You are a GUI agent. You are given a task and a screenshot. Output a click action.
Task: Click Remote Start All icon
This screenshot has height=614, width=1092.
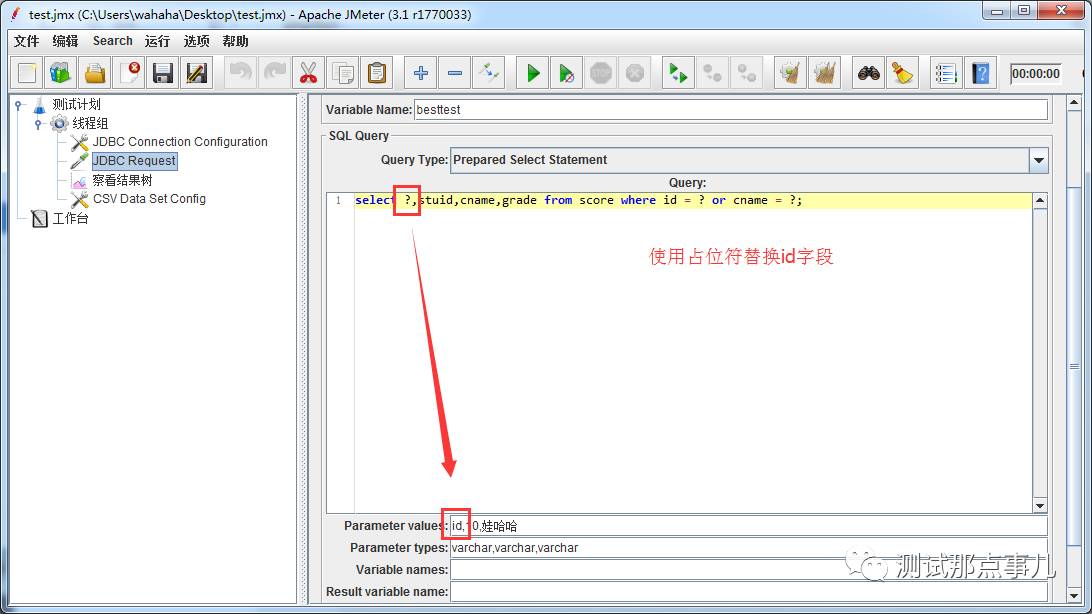tap(678, 73)
